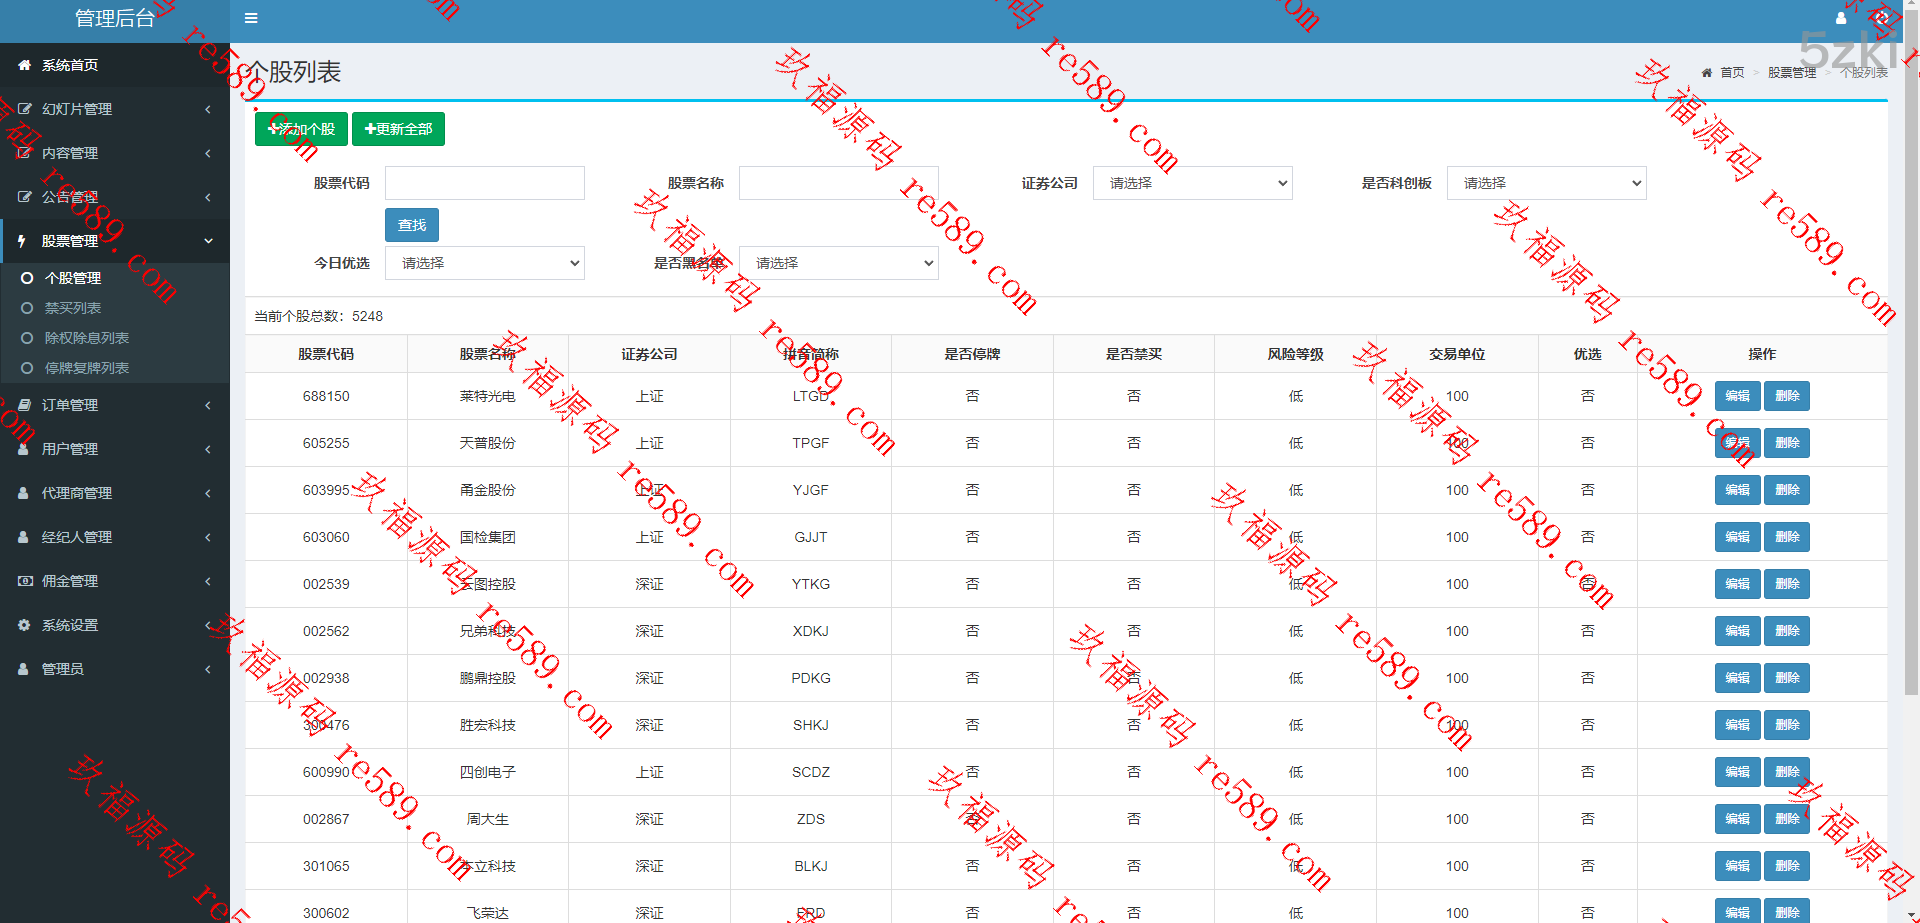
Task: Open the 证券公司 dropdown
Action: [1192, 183]
